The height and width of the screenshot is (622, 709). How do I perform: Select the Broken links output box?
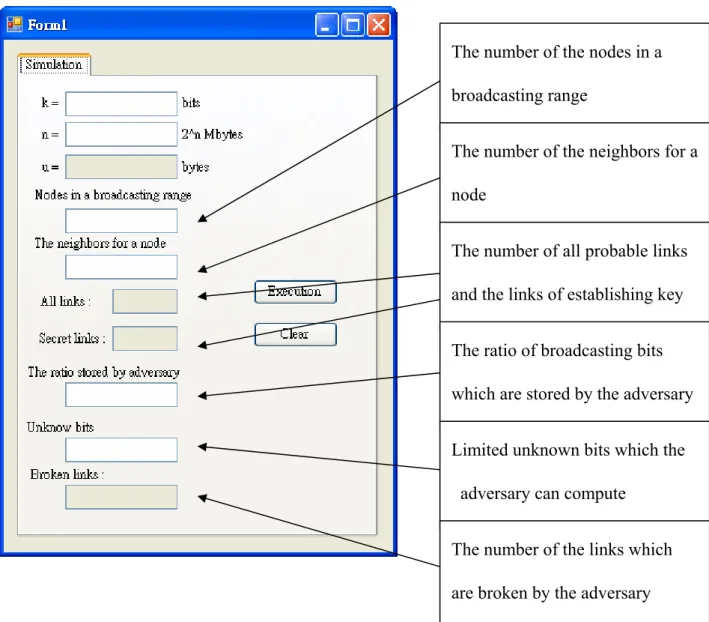(121, 497)
